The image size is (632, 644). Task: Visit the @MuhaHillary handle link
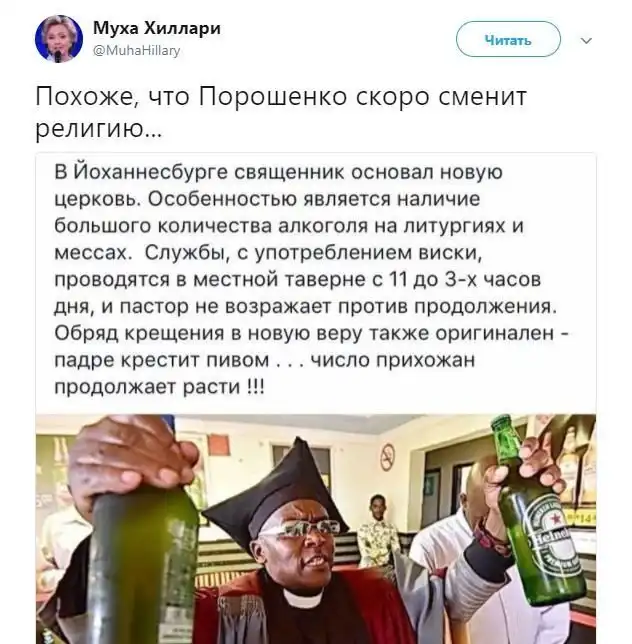[x=137, y=51]
